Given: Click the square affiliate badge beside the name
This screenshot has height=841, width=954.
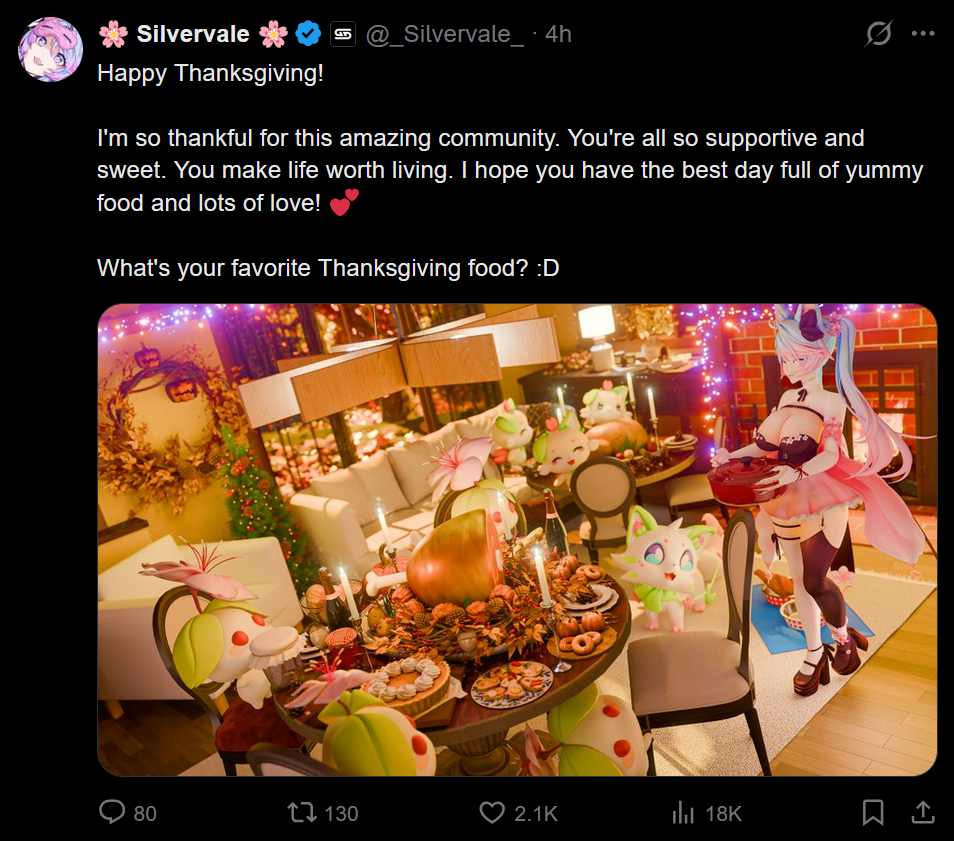Looking at the screenshot, I should pos(342,34).
